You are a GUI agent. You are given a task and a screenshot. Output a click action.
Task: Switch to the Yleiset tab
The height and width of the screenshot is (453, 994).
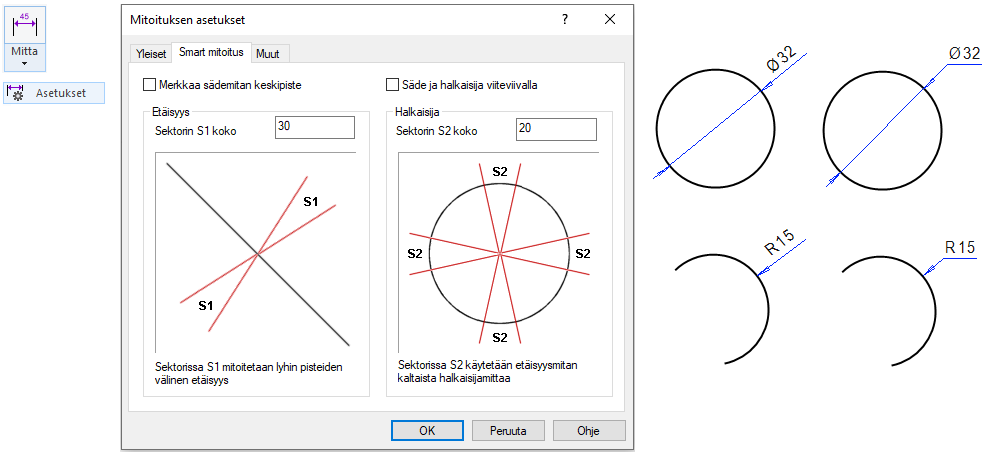point(150,54)
